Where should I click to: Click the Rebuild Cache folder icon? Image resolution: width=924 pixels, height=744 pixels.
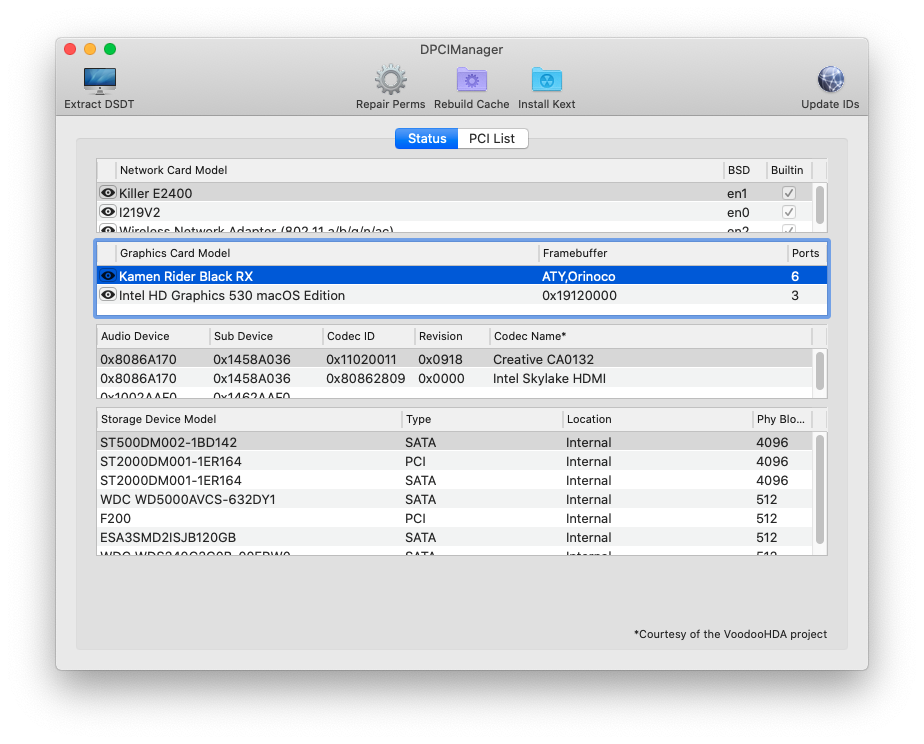(471, 80)
